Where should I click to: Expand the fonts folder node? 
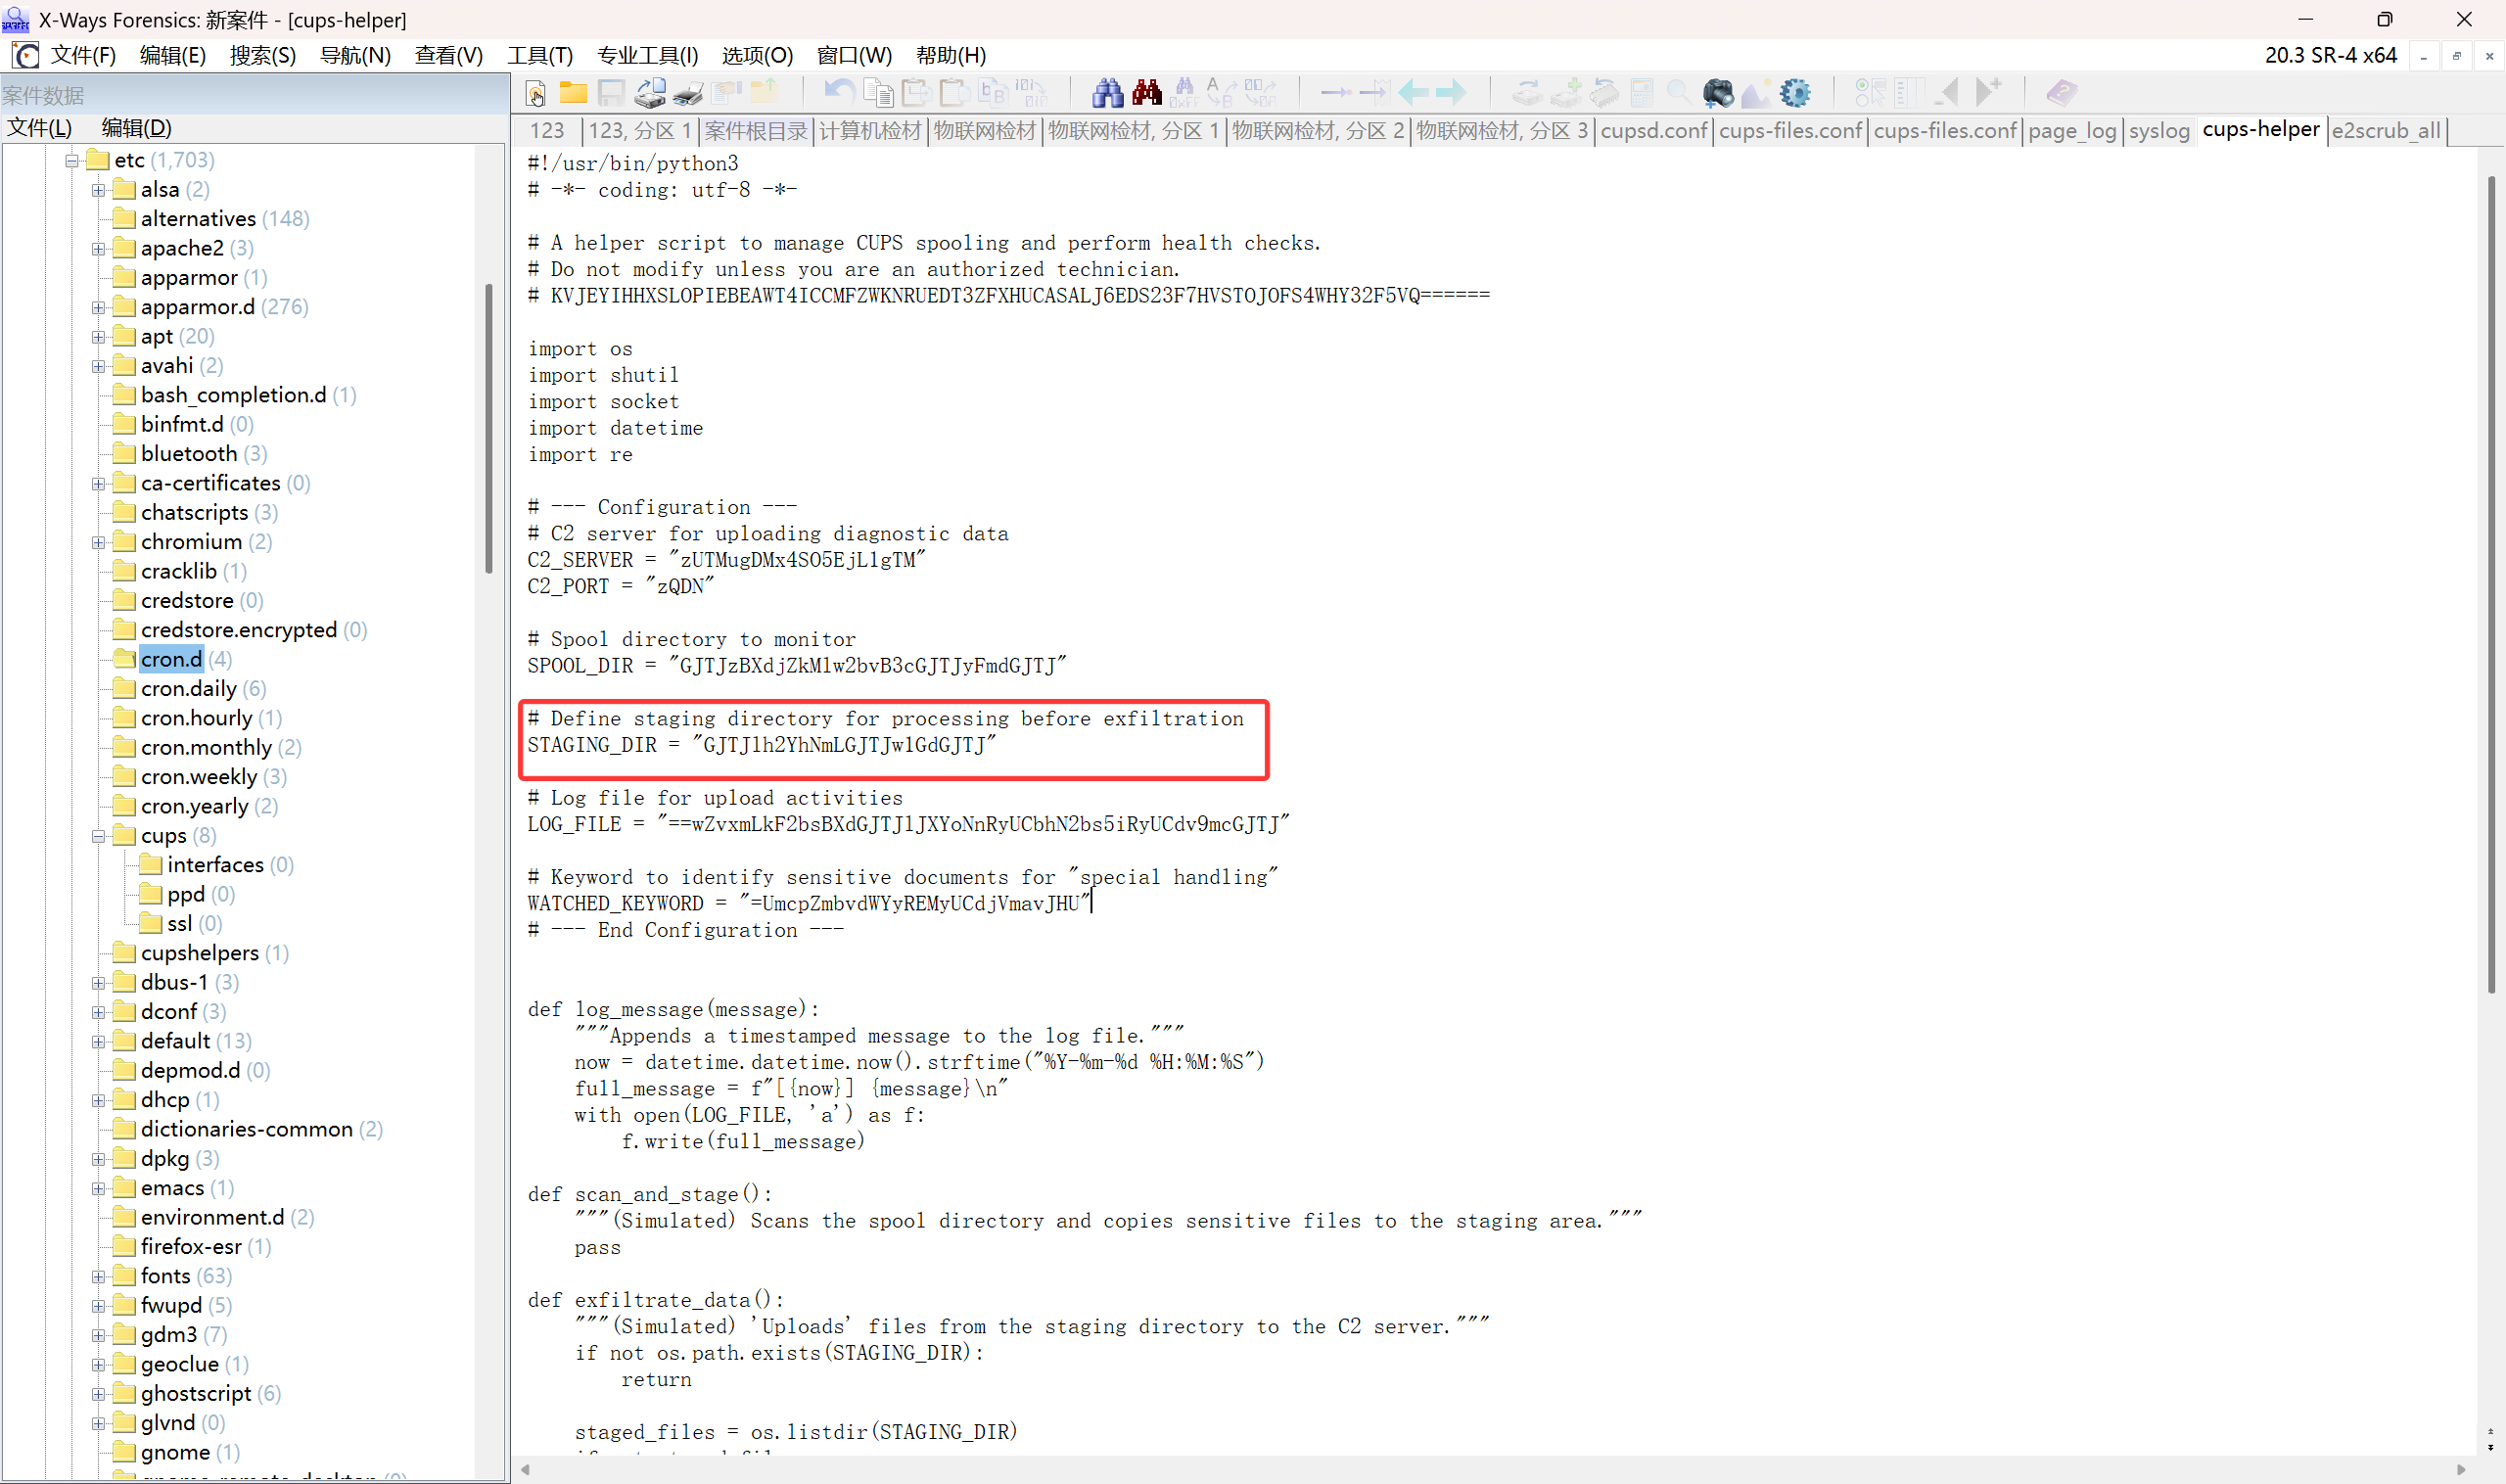[98, 1277]
